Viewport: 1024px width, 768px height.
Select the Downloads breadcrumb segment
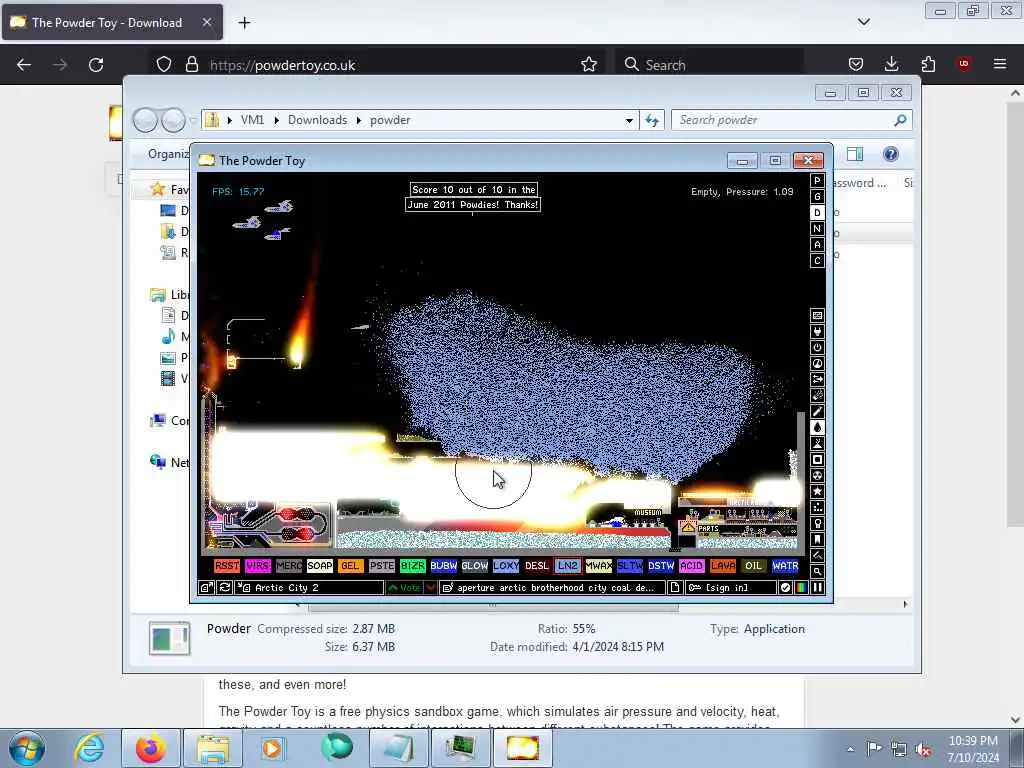(317, 120)
